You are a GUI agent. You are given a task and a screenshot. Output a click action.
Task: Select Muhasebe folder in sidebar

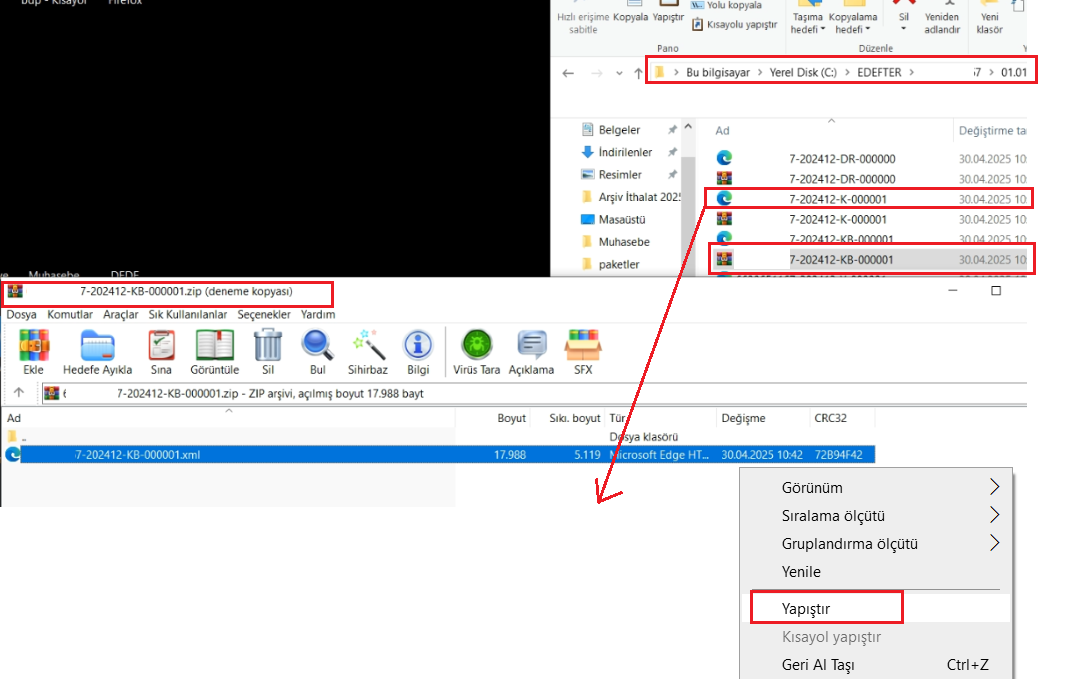click(624, 242)
